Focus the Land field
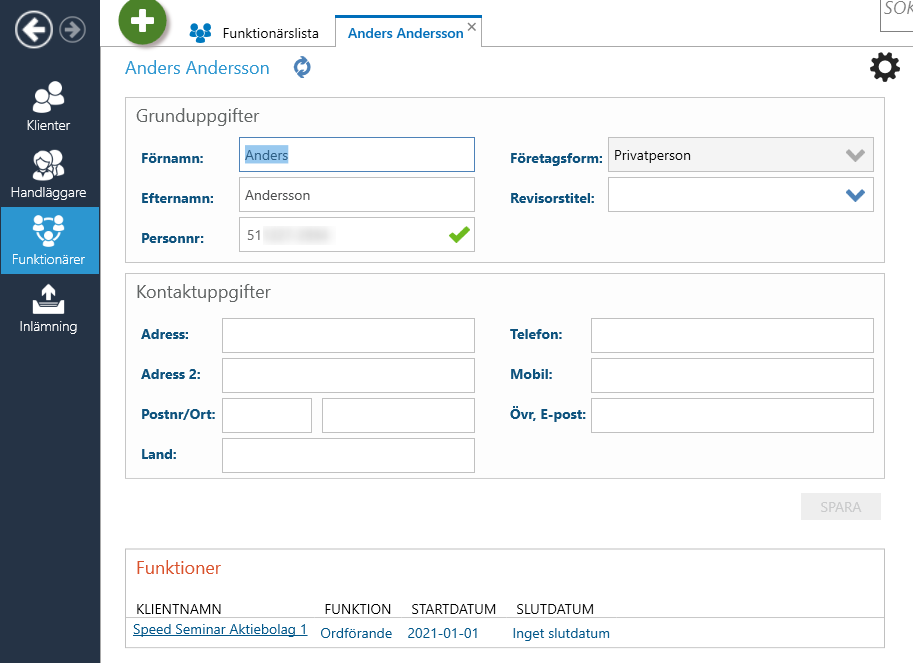The image size is (913, 663). [x=348, y=455]
